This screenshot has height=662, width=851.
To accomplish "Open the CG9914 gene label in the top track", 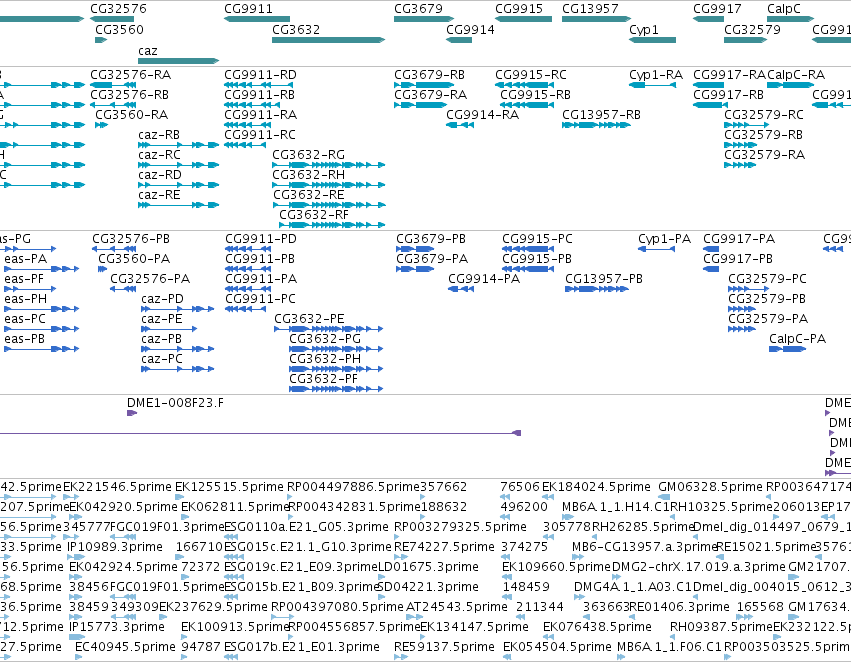I will (471, 29).
